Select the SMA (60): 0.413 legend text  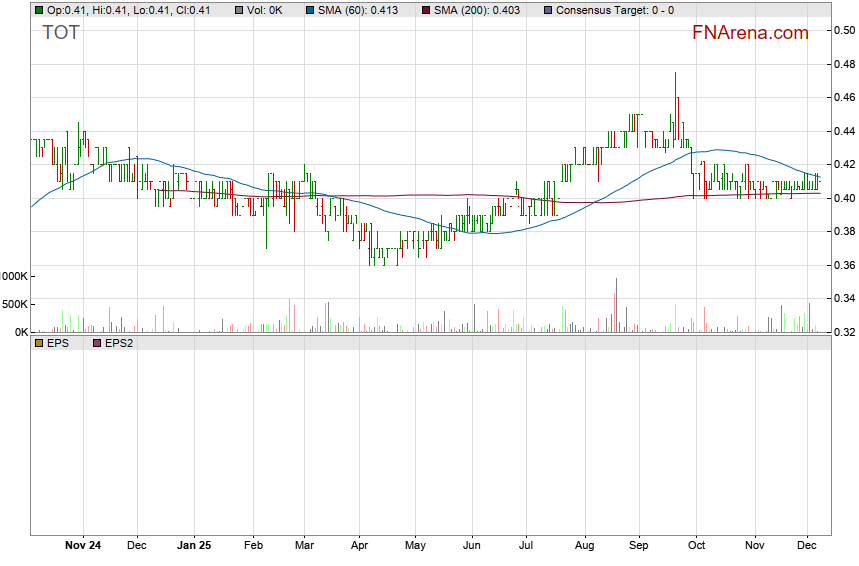pos(360,10)
